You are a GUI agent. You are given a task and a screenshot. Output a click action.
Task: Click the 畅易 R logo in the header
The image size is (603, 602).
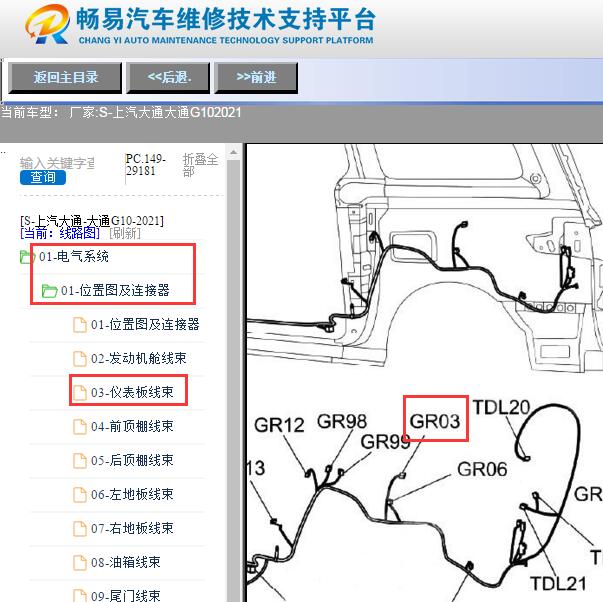pos(47,24)
